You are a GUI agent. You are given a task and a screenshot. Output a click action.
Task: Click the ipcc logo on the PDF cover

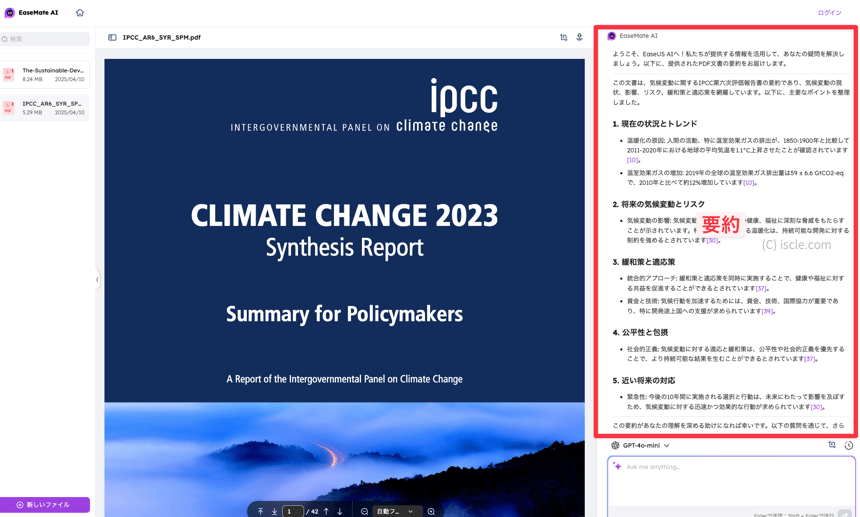463,96
